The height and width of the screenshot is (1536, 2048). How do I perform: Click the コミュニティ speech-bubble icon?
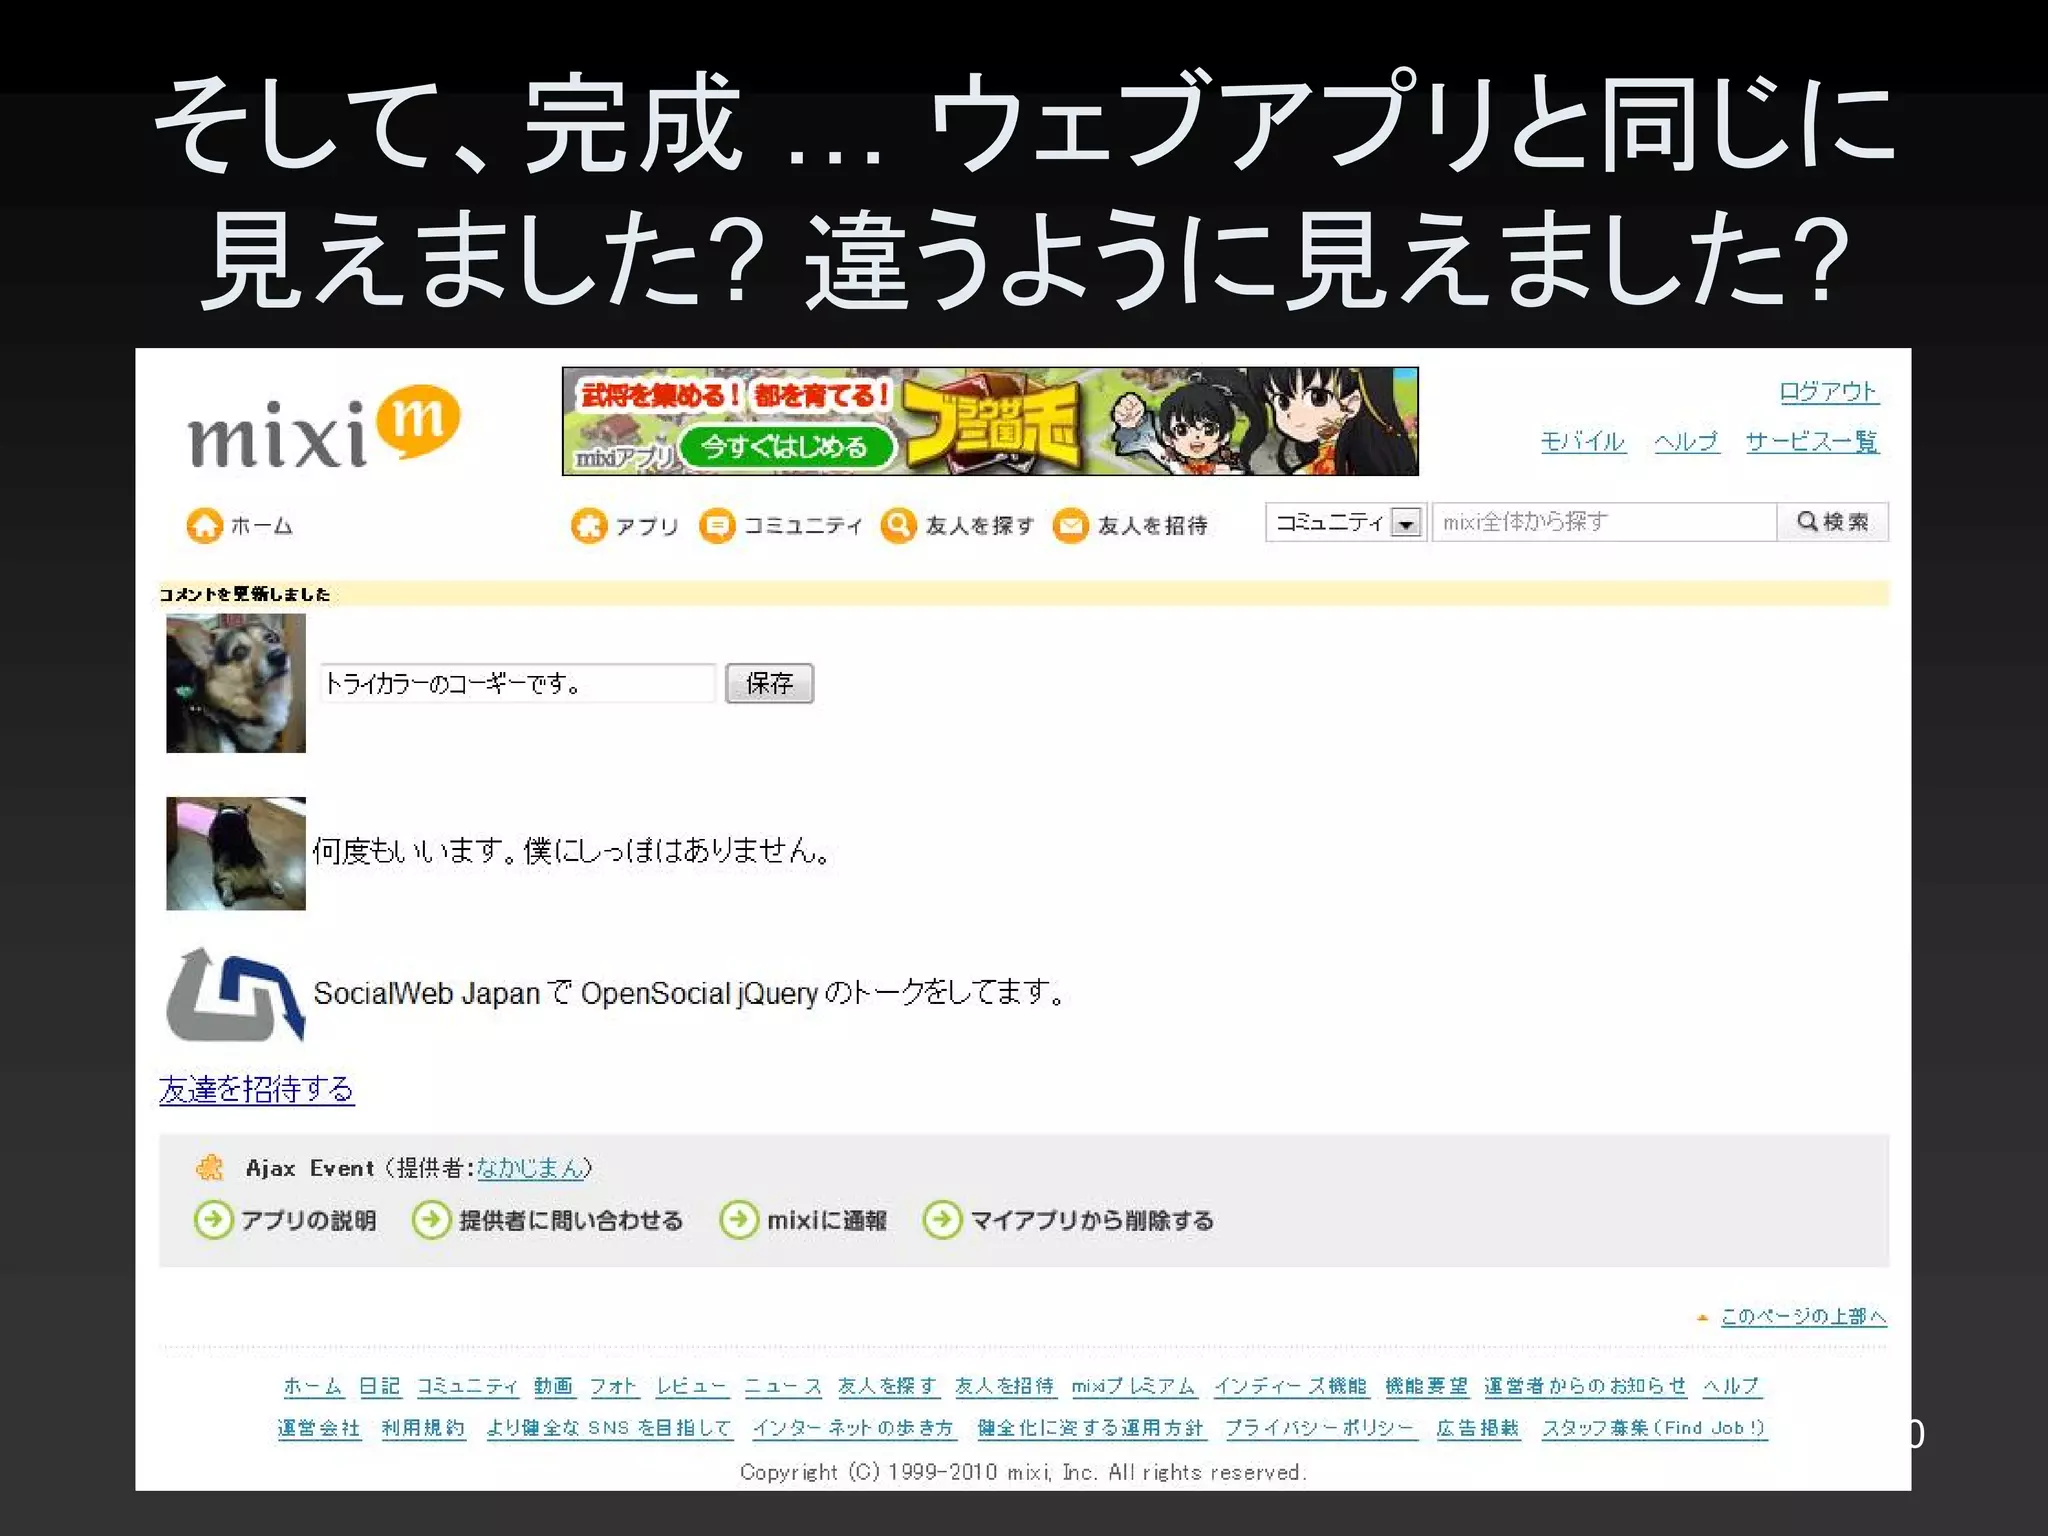tap(717, 525)
